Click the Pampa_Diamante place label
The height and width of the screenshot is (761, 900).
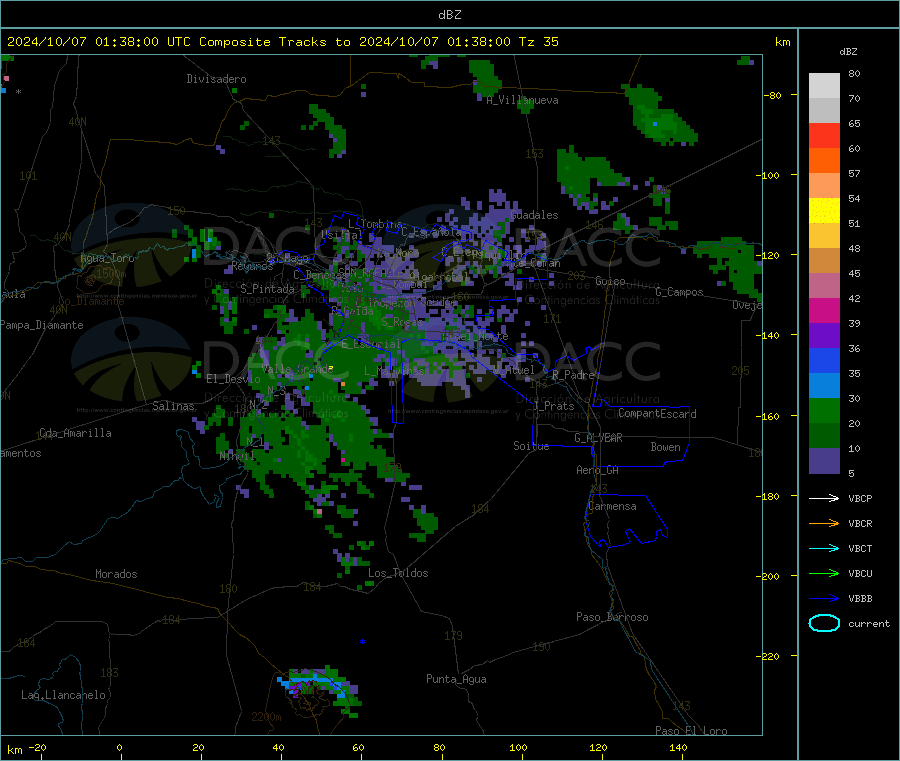tap(42, 325)
